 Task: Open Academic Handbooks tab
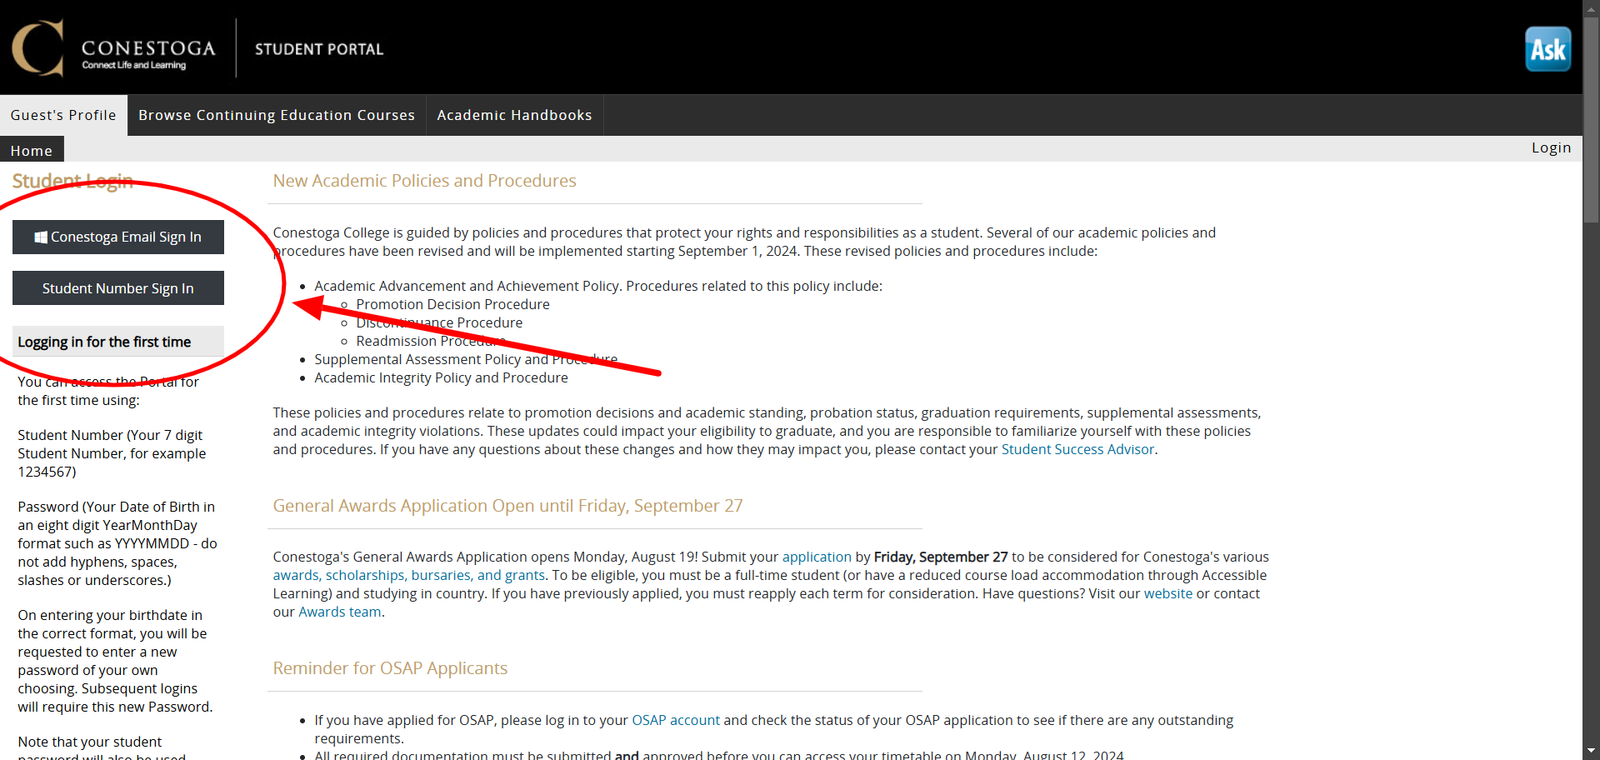(514, 115)
